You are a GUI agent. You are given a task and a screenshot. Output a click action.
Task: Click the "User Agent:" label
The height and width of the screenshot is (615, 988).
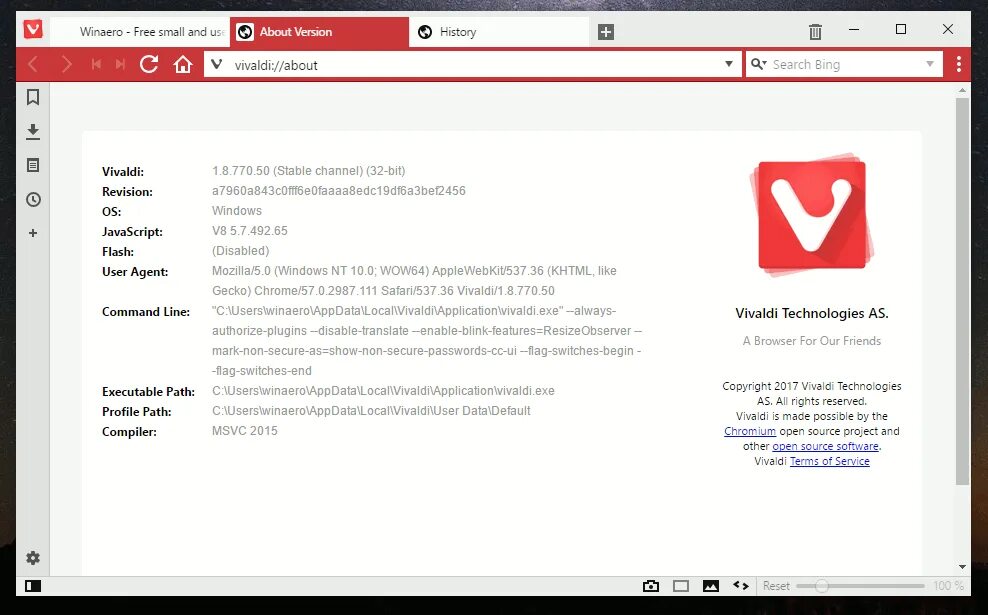pos(135,272)
